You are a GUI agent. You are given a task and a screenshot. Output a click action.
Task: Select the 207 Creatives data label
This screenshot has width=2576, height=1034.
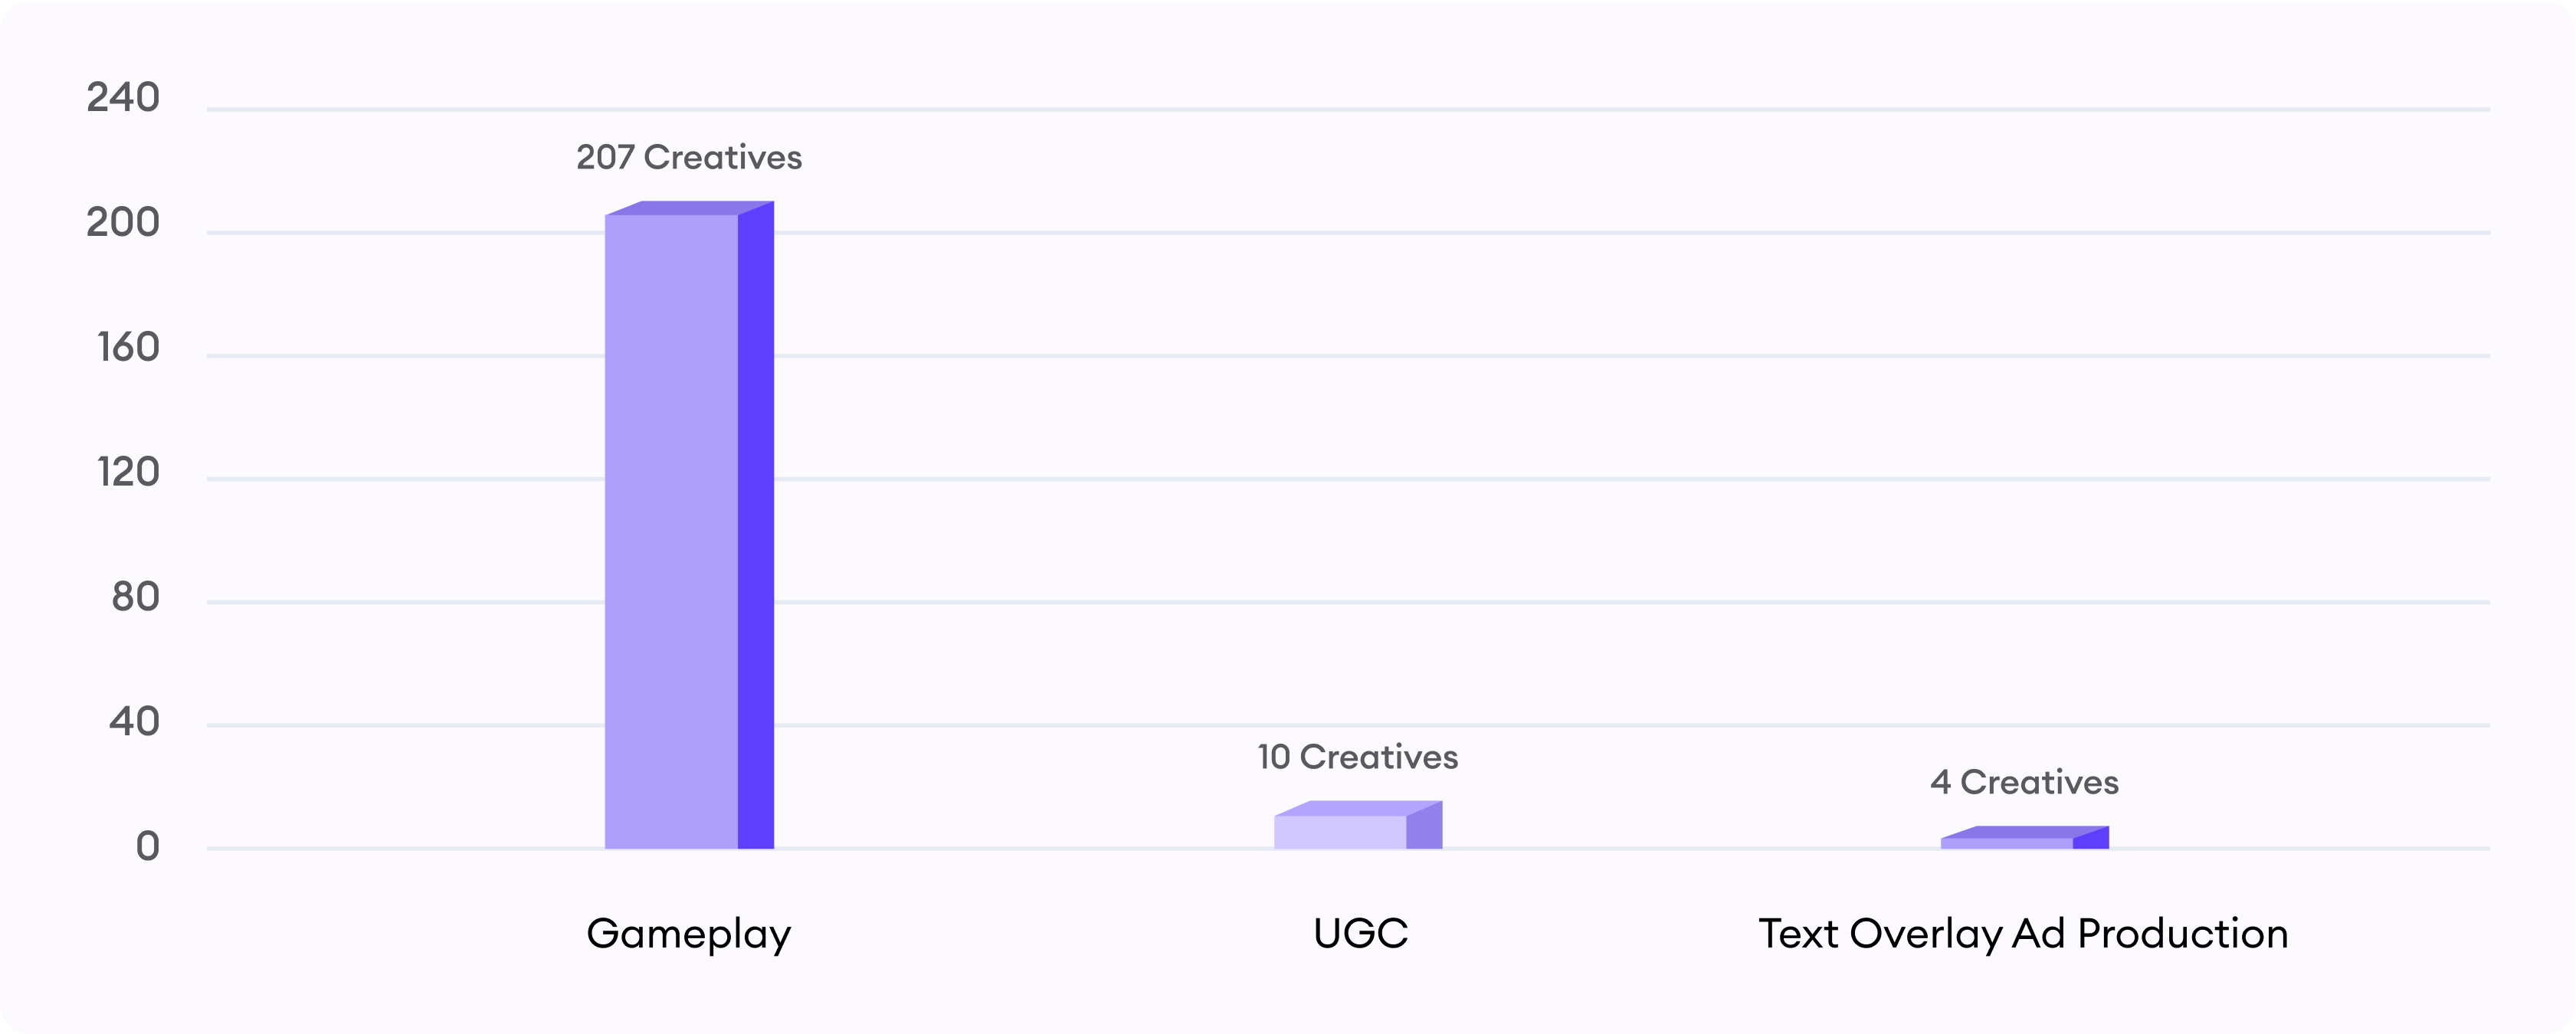pos(689,157)
